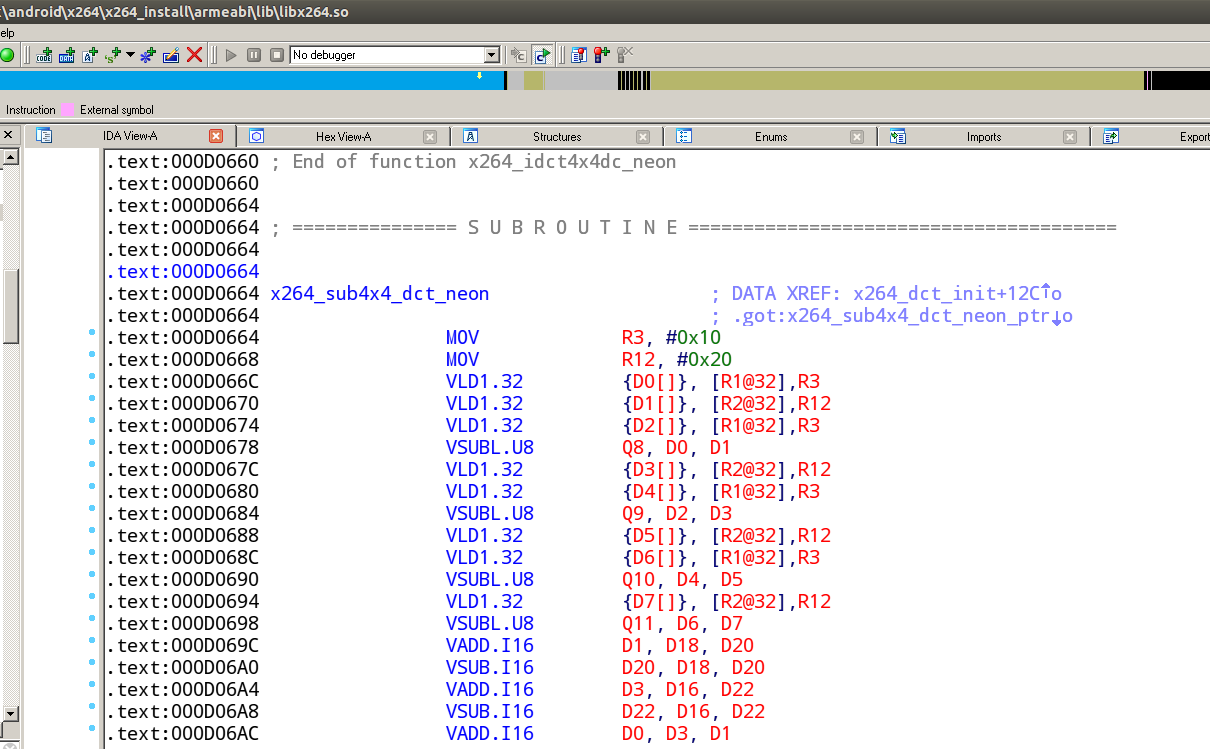Image resolution: width=1210 pixels, height=749 pixels.
Task: Click the red X Undefine icon
Action: (195, 55)
